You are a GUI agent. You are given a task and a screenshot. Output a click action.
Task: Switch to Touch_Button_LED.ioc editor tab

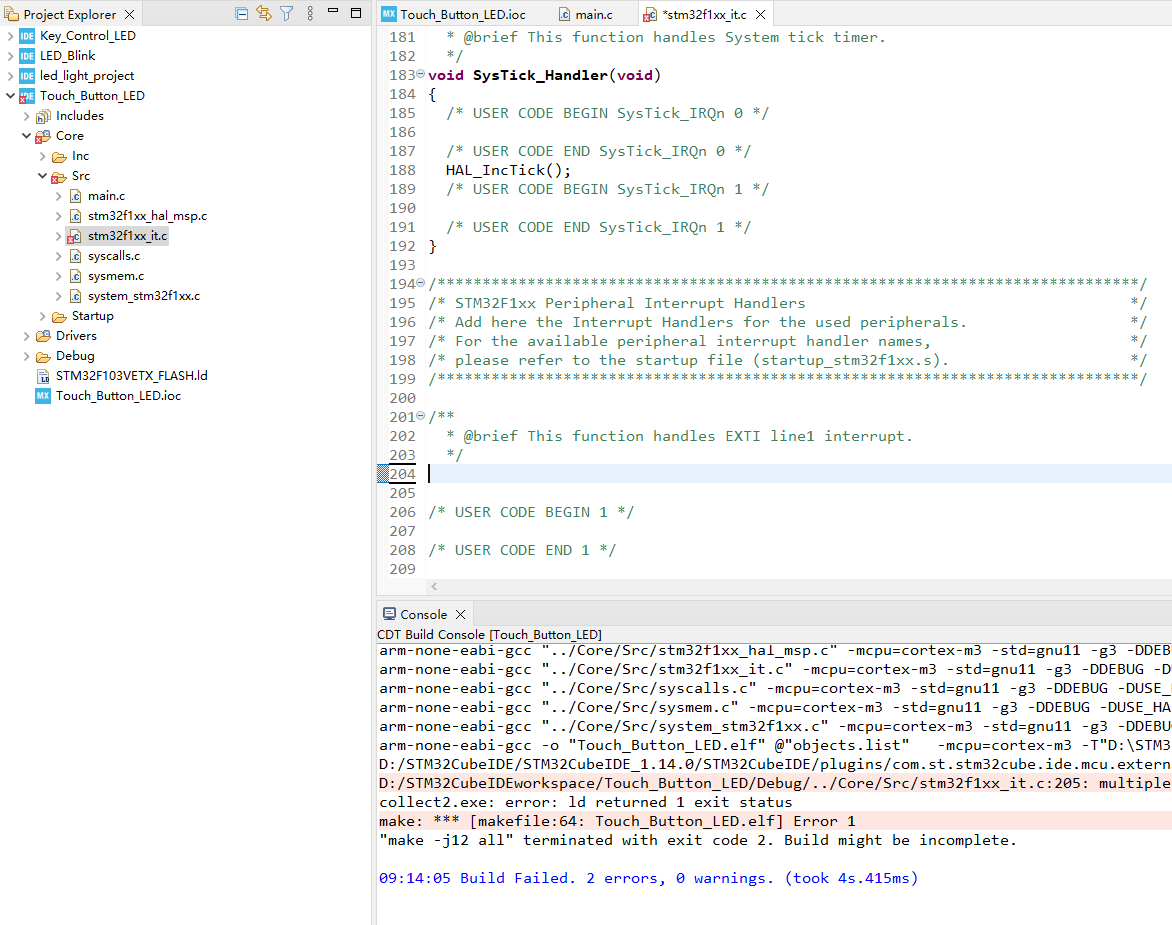(x=454, y=14)
